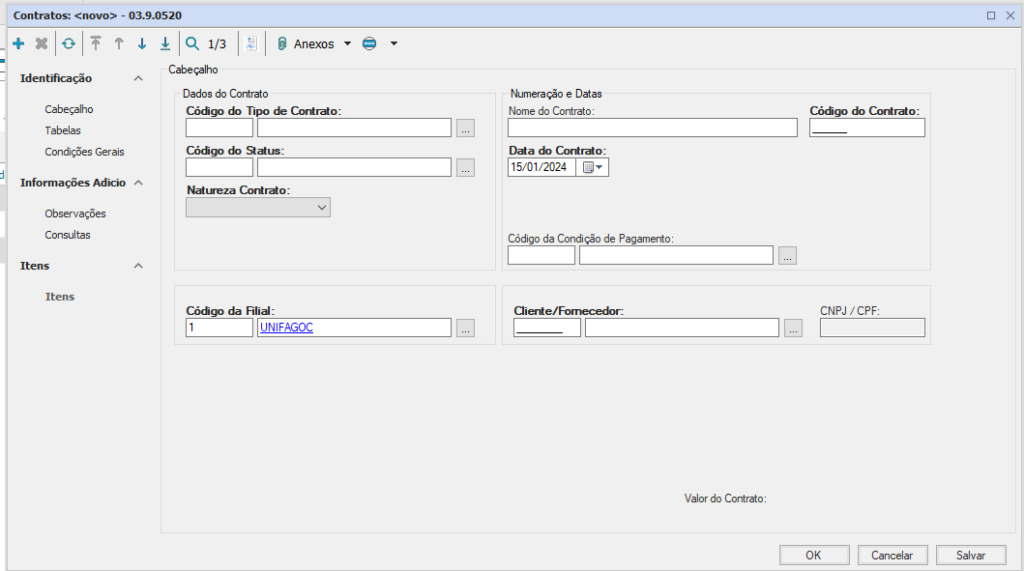The width and height of the screenshot is (1024, 571).
Task: Click the UNIFAGOC link
Action: pyautogui.click(x=286, y=328)
